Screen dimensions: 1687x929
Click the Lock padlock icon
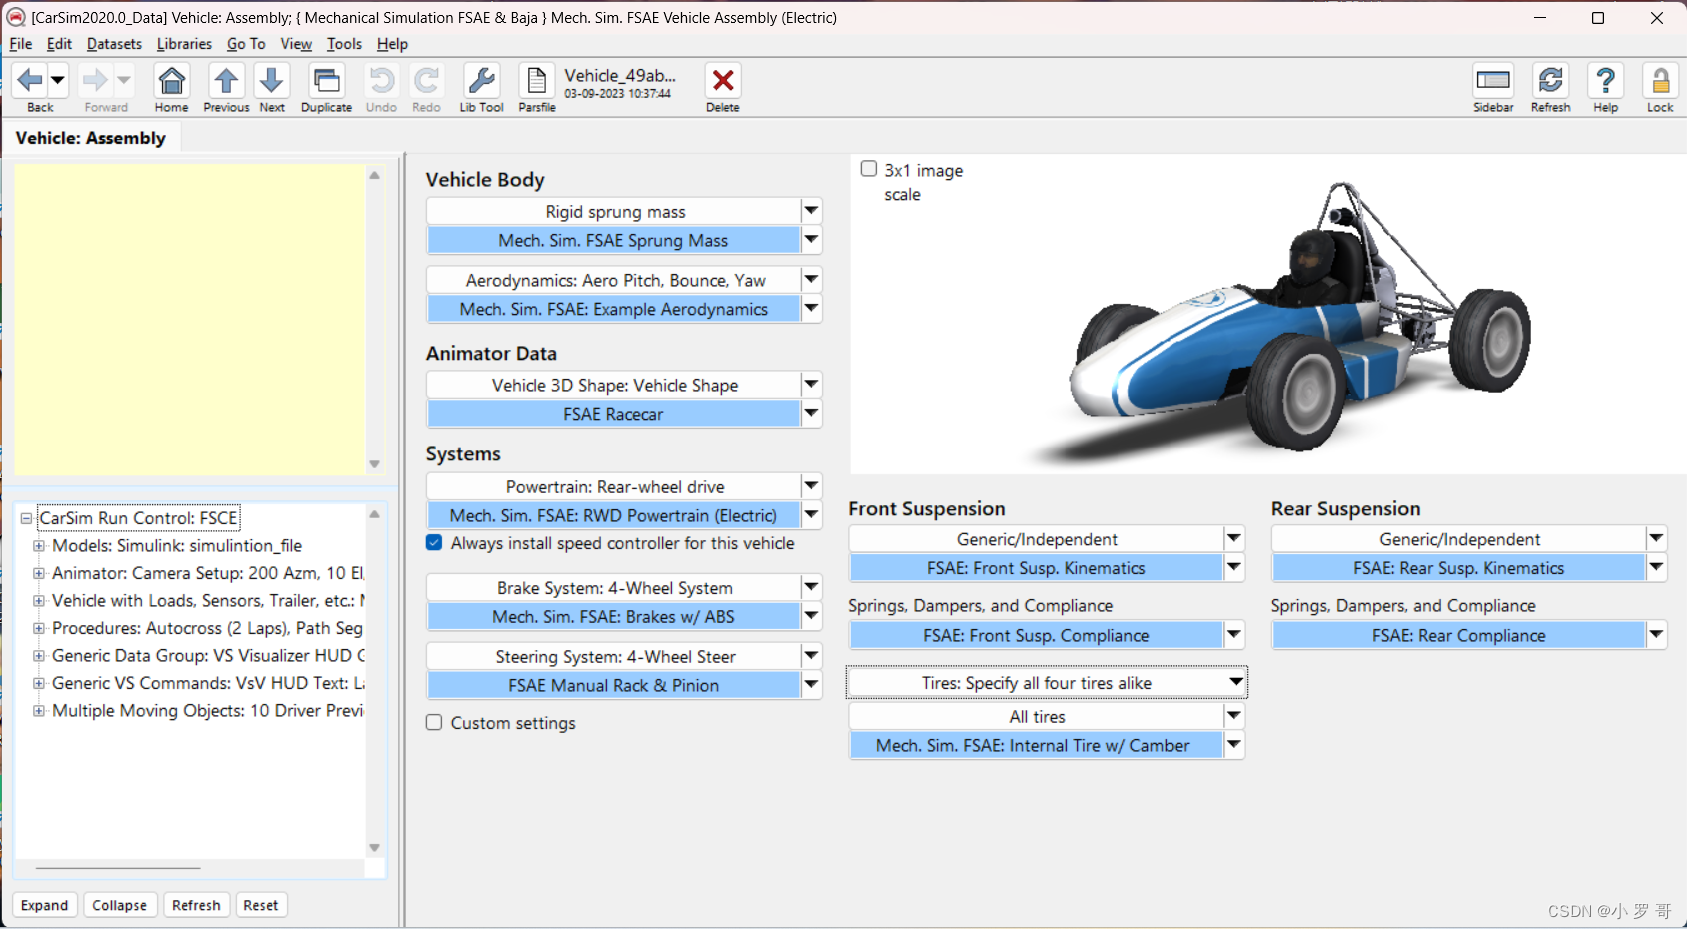coord(1660,80)
